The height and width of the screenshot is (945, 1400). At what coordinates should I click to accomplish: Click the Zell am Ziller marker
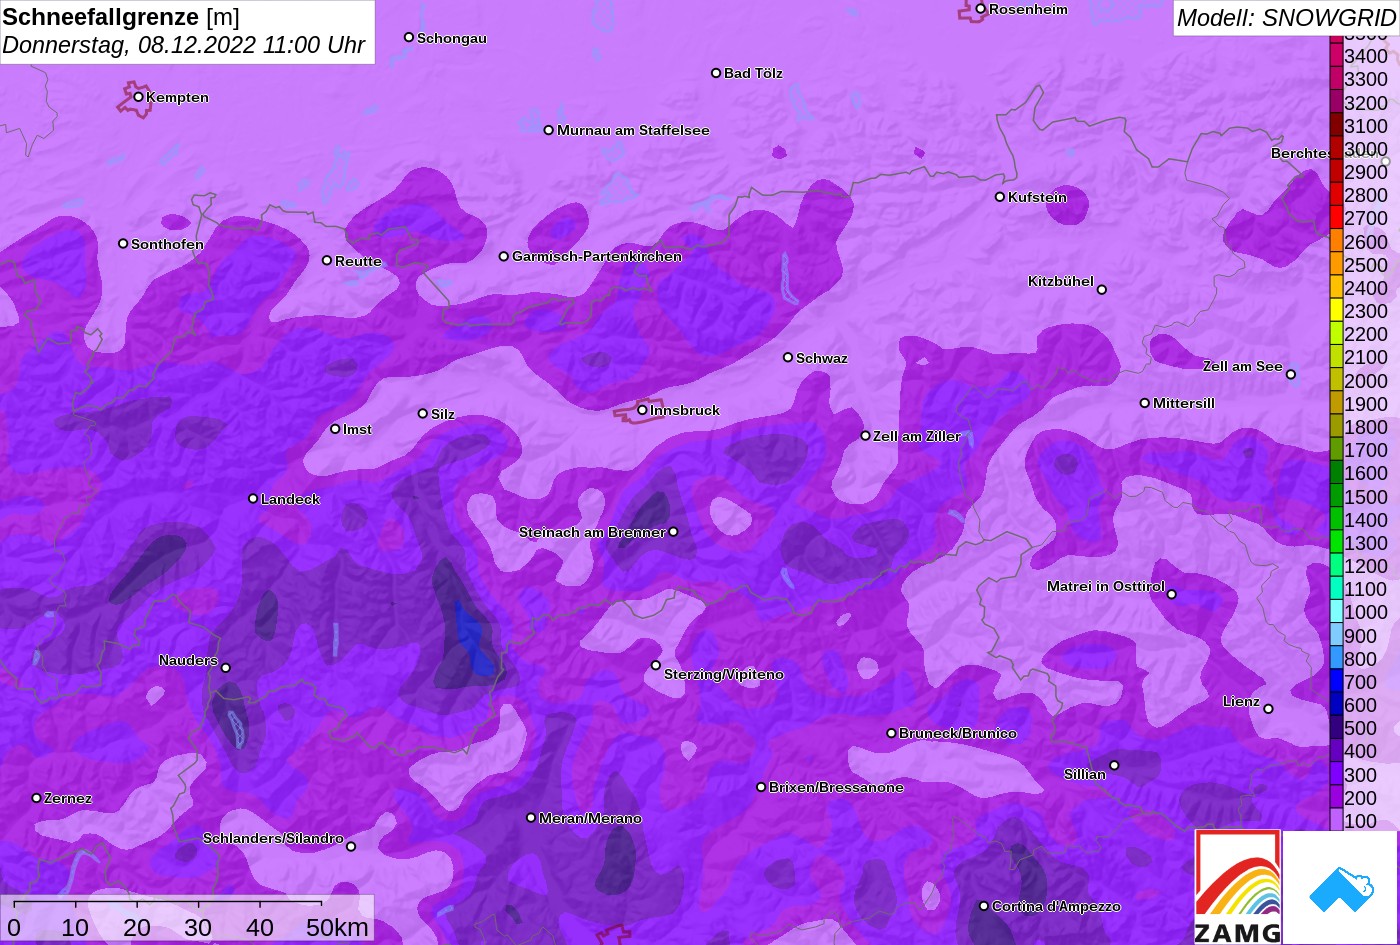point(866,435)
